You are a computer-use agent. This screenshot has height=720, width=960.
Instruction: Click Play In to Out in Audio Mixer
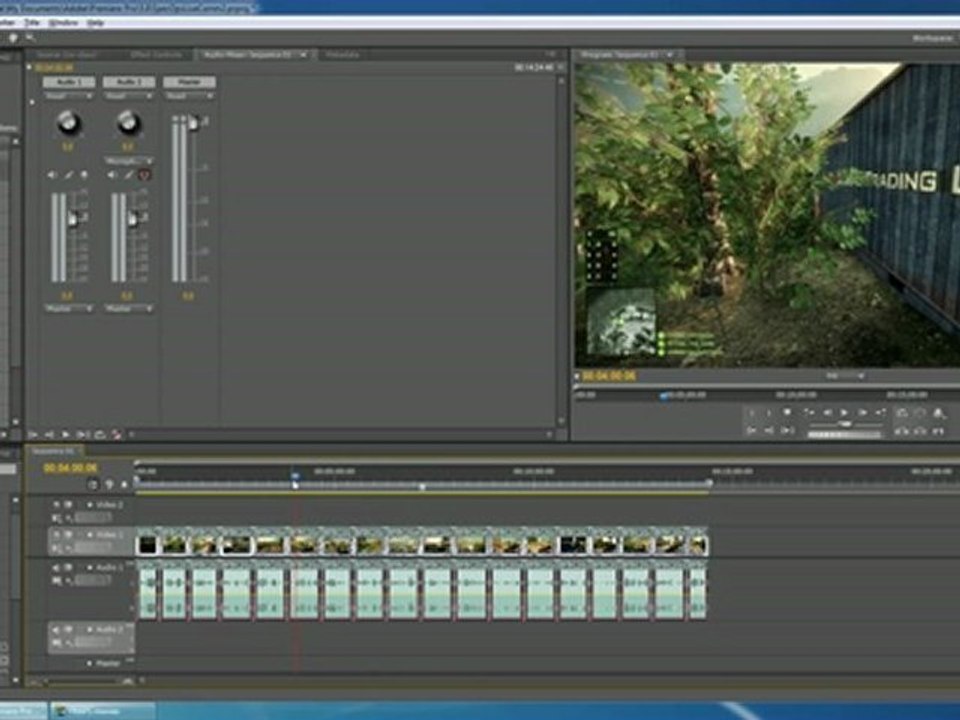[83, 434]
